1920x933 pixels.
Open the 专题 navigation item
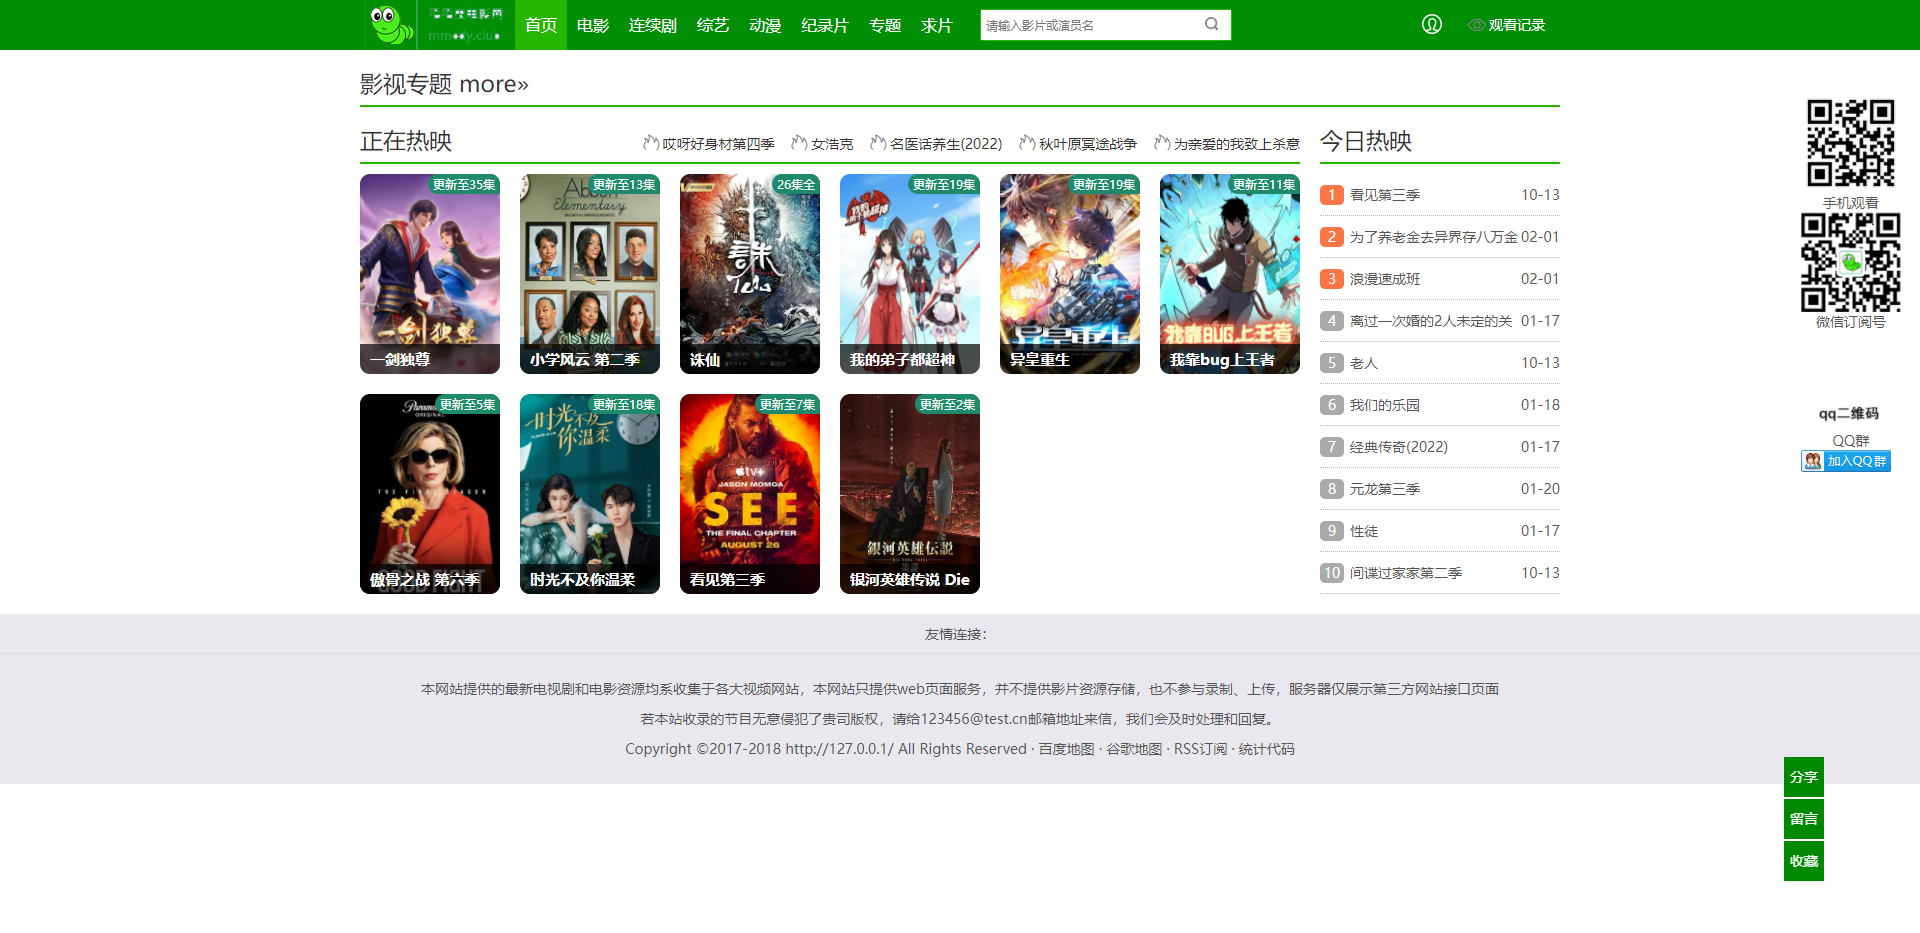coord(885,25)
